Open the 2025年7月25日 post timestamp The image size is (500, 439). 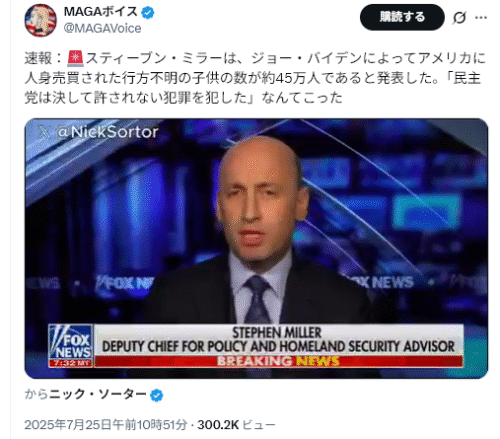[106, 425]
